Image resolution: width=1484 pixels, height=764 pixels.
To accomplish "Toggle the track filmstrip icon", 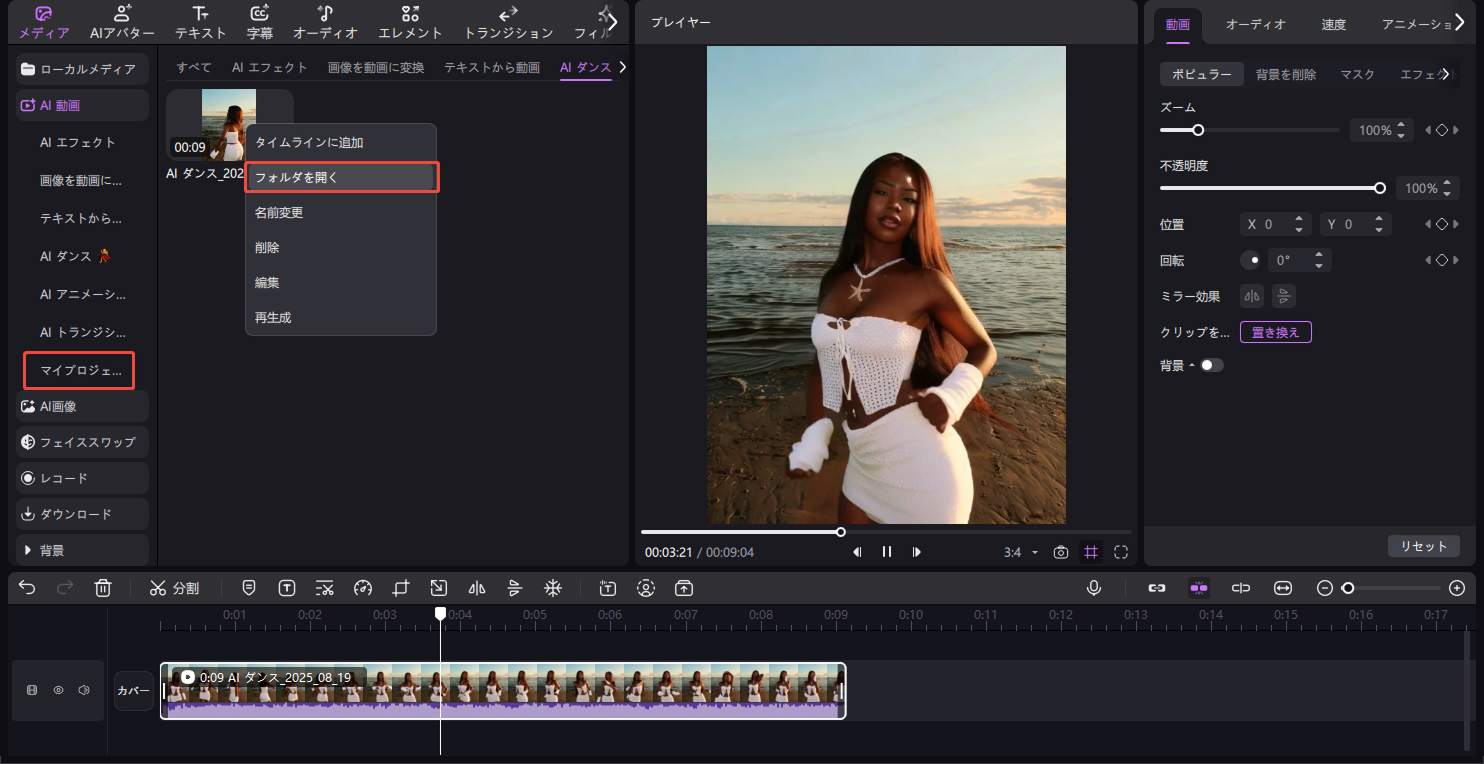I will point(32,690).
